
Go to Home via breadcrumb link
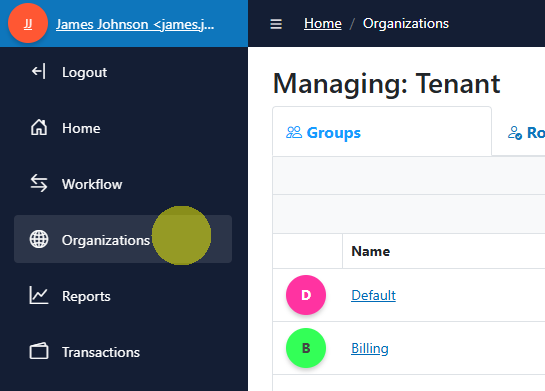pos(323,24)
